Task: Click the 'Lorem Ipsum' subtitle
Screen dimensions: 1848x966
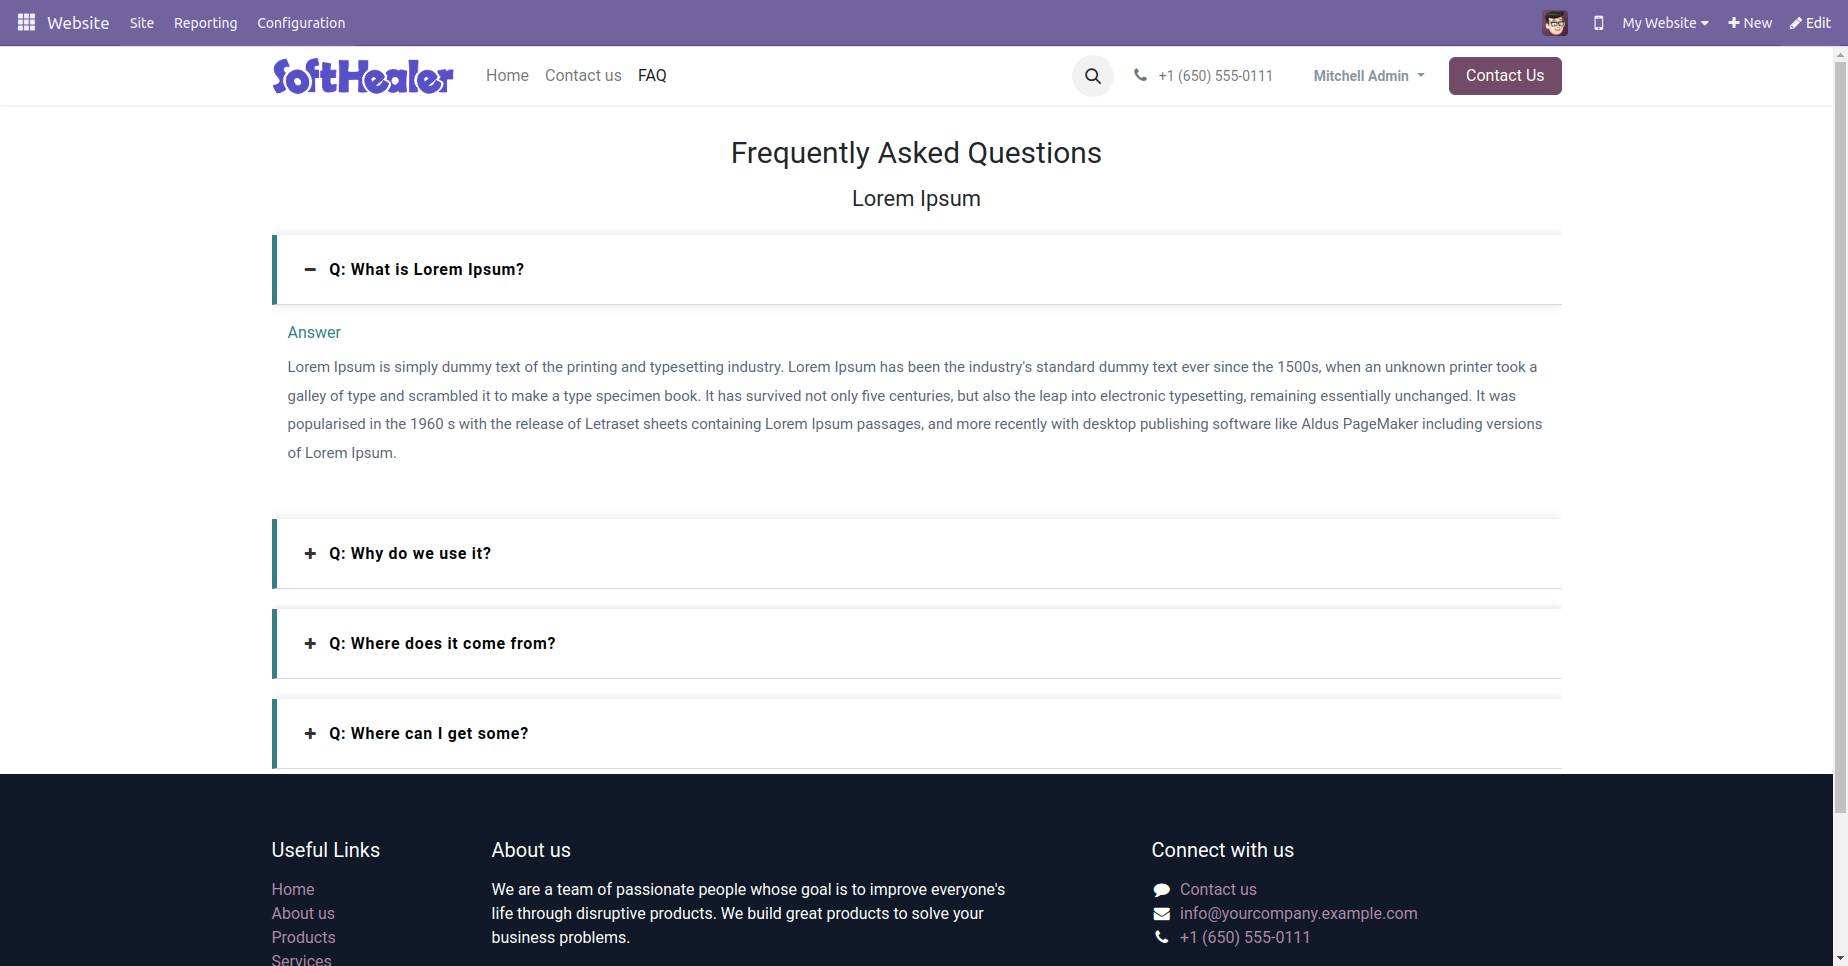Action: point(916,199)
